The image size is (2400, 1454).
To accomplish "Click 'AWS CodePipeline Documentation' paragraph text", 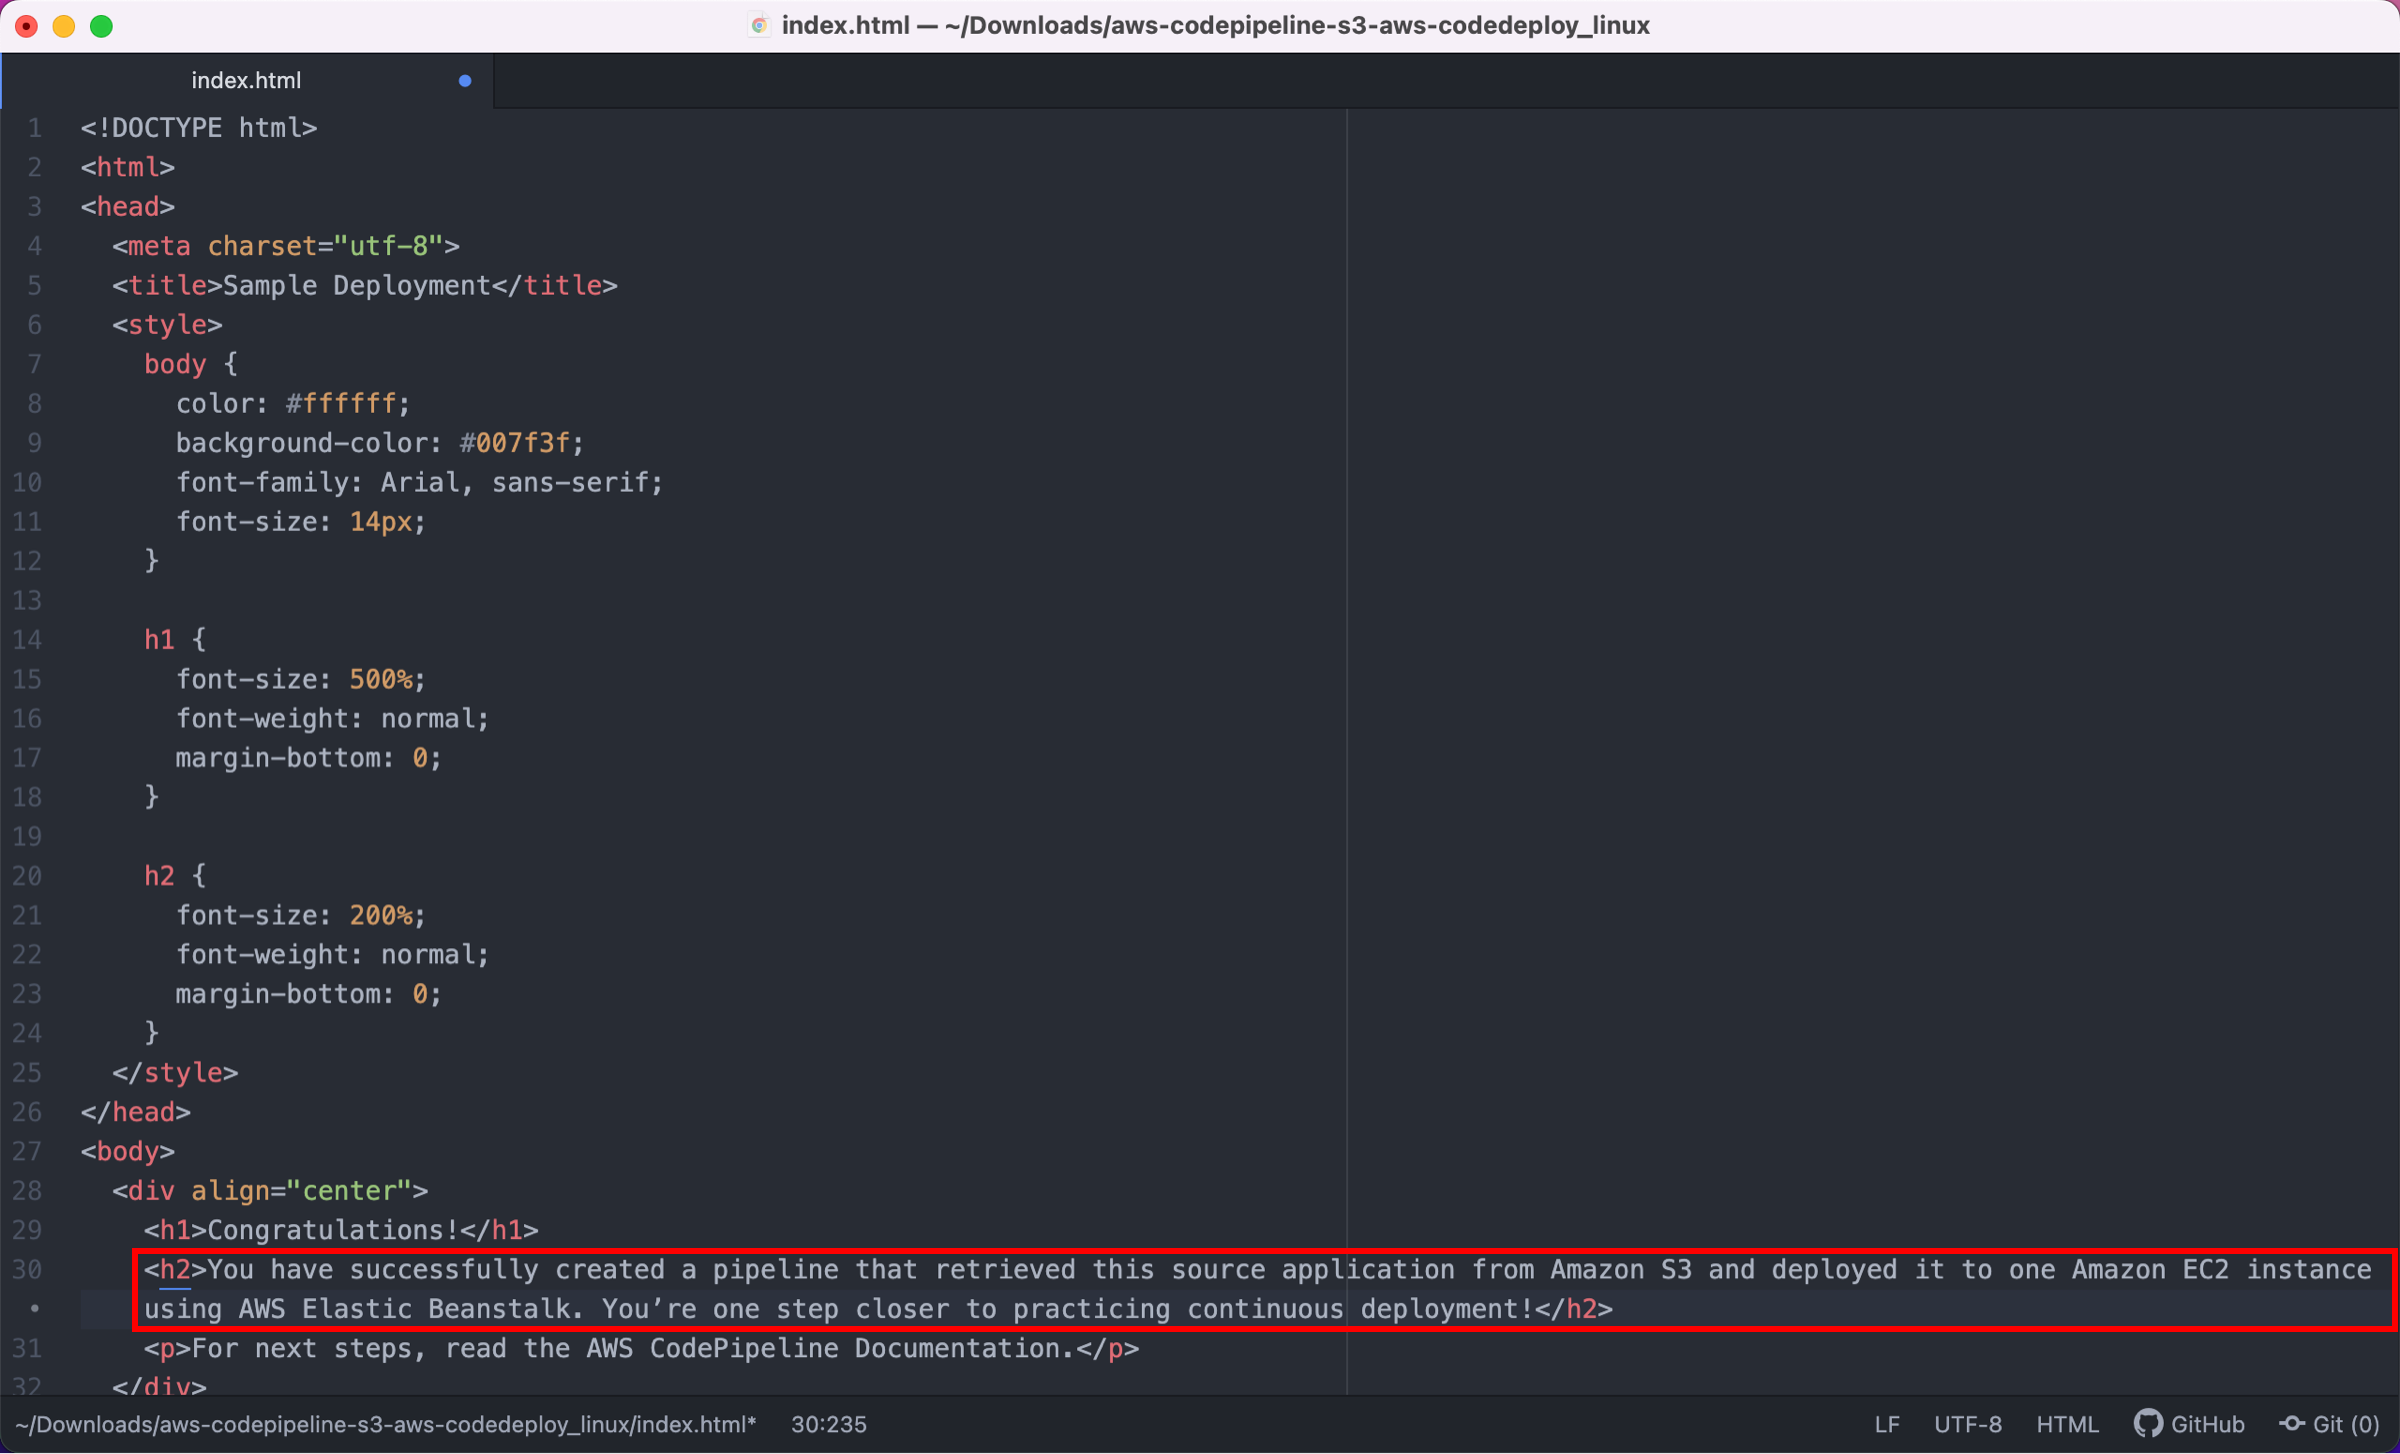I will tap(824, 1349).
